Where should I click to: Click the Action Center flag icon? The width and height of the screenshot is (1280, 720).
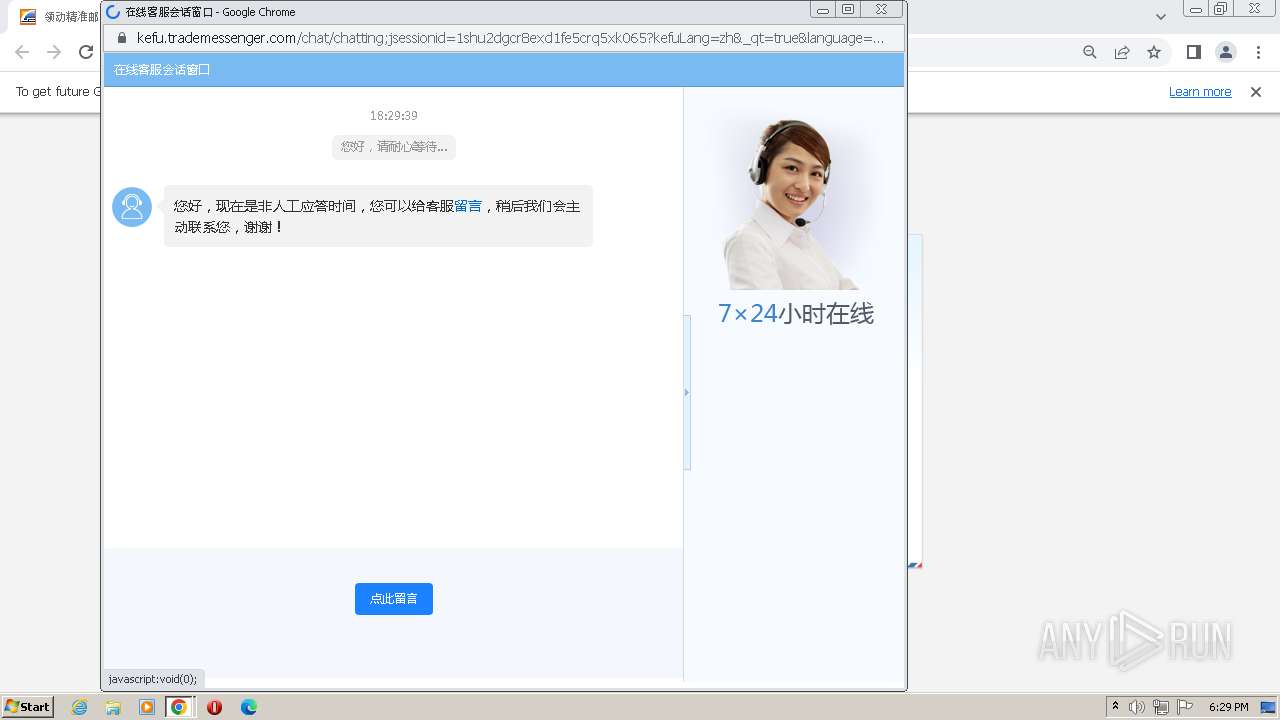click(1185, 707)
